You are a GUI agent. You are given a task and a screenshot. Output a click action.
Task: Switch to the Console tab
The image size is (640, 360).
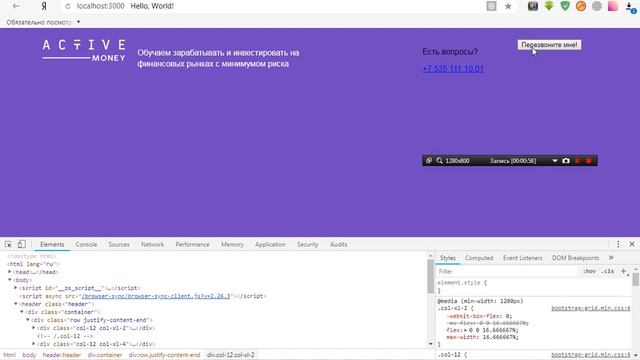[x=86, y=244]
